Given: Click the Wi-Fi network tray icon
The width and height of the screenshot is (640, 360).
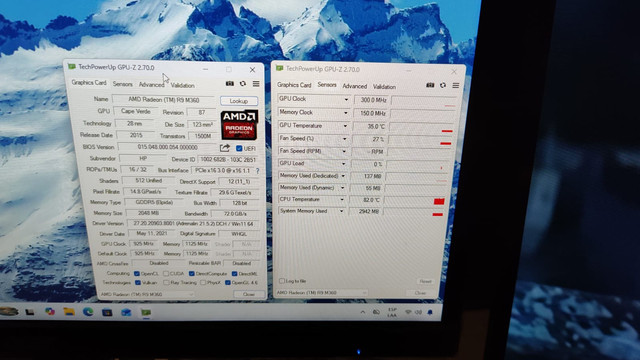Looking at the screenshot, I should point(407,312).
